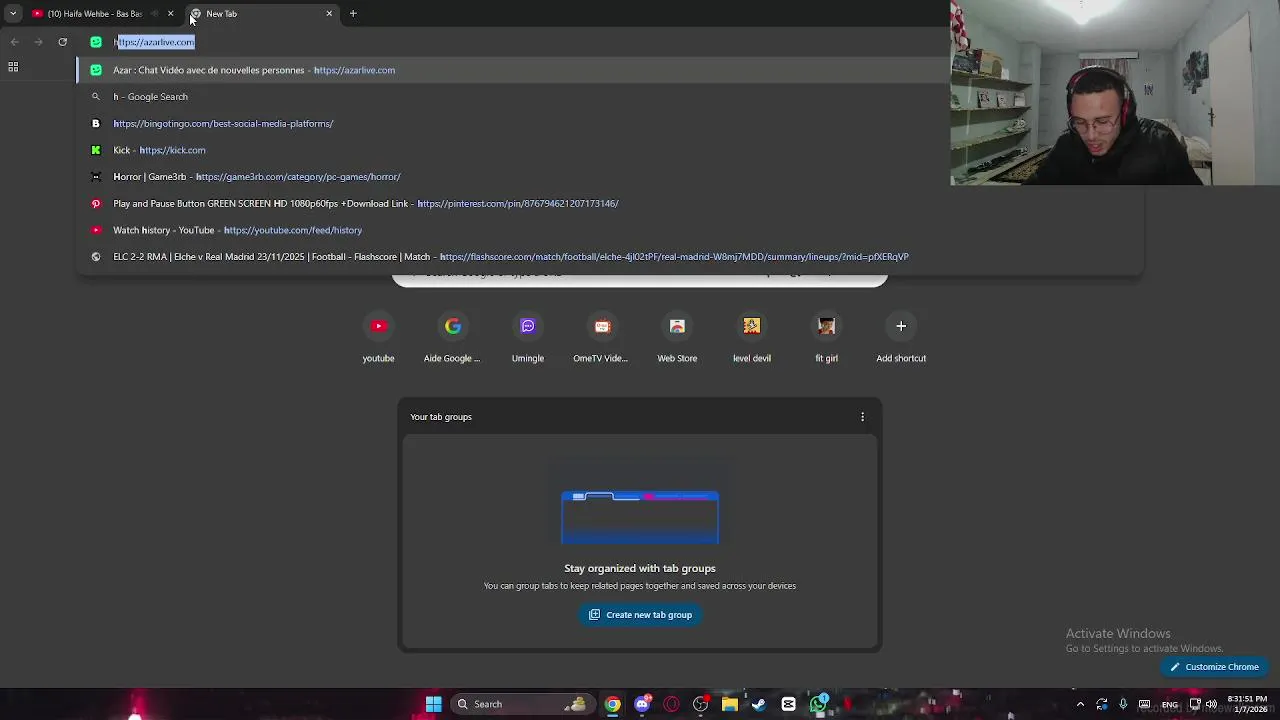This screenshot has width=1280, height=720.
Task: Click the Add shortcut plus tile
Action: [901, 338]
